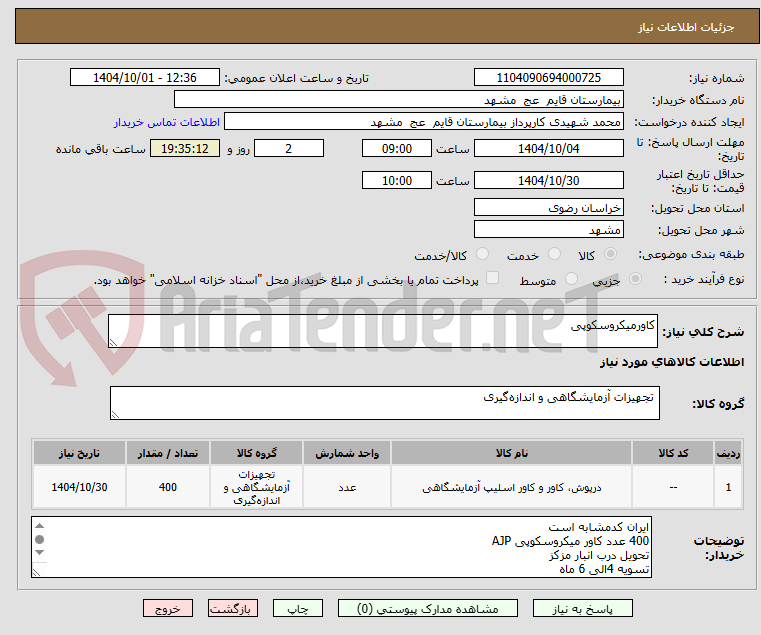Click the scrollbar thumb in buyer notes
The height and width of the screenshot is (635, 761).
coord(40,539)
